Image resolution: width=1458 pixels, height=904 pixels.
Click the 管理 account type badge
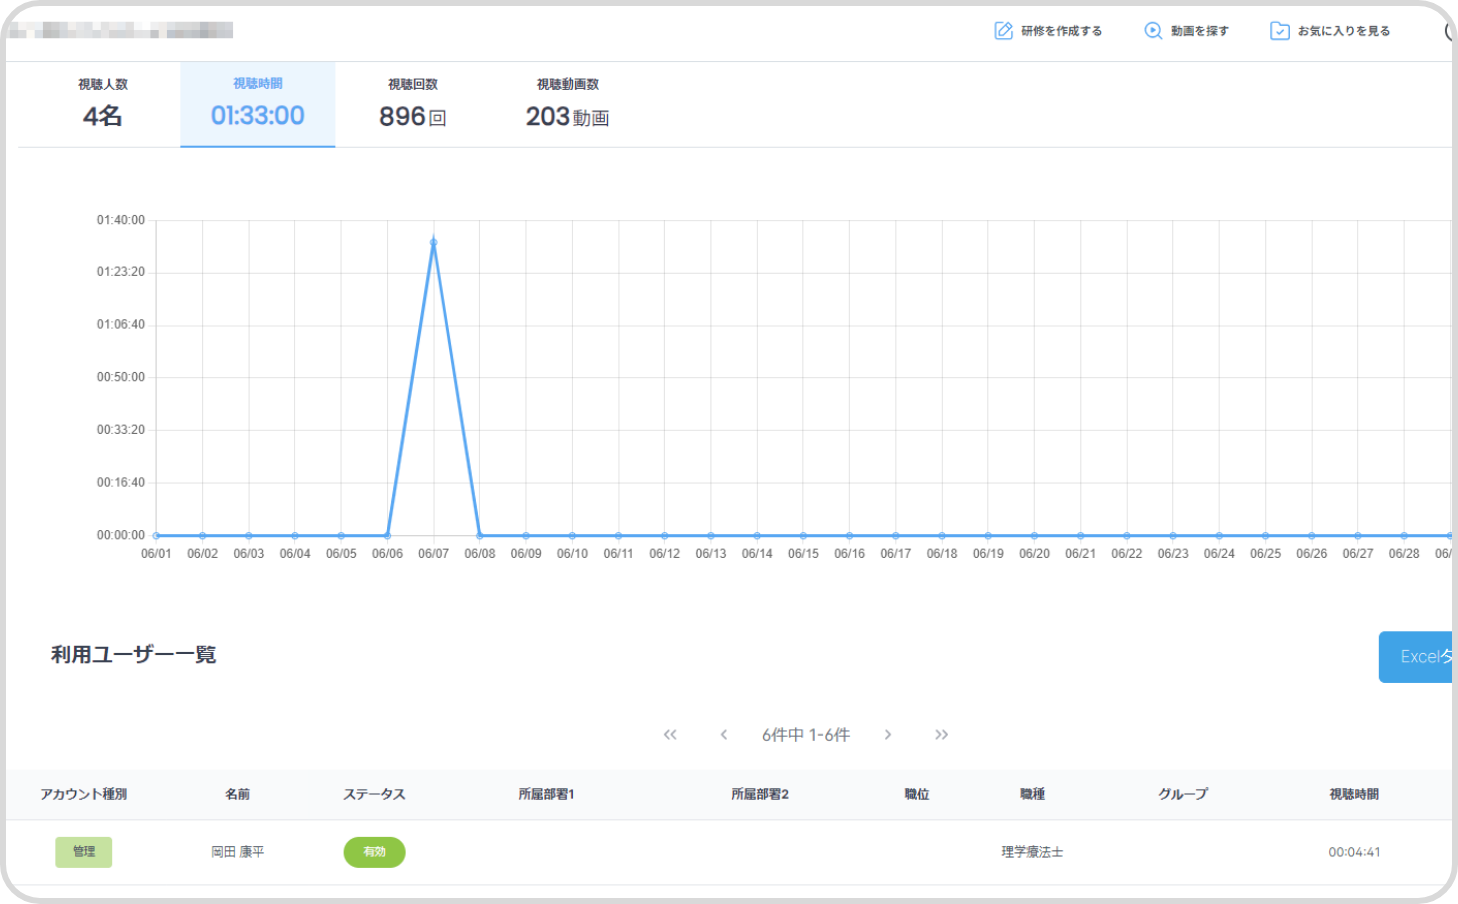(x=84, y=852)
